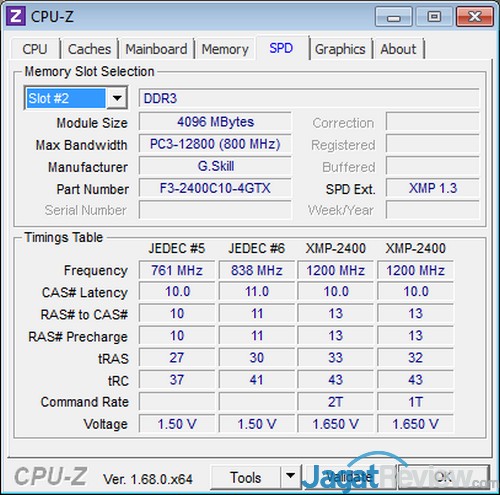Click the Tools button
The height and width of the screenshot is (495, 500).
[246, 477]
